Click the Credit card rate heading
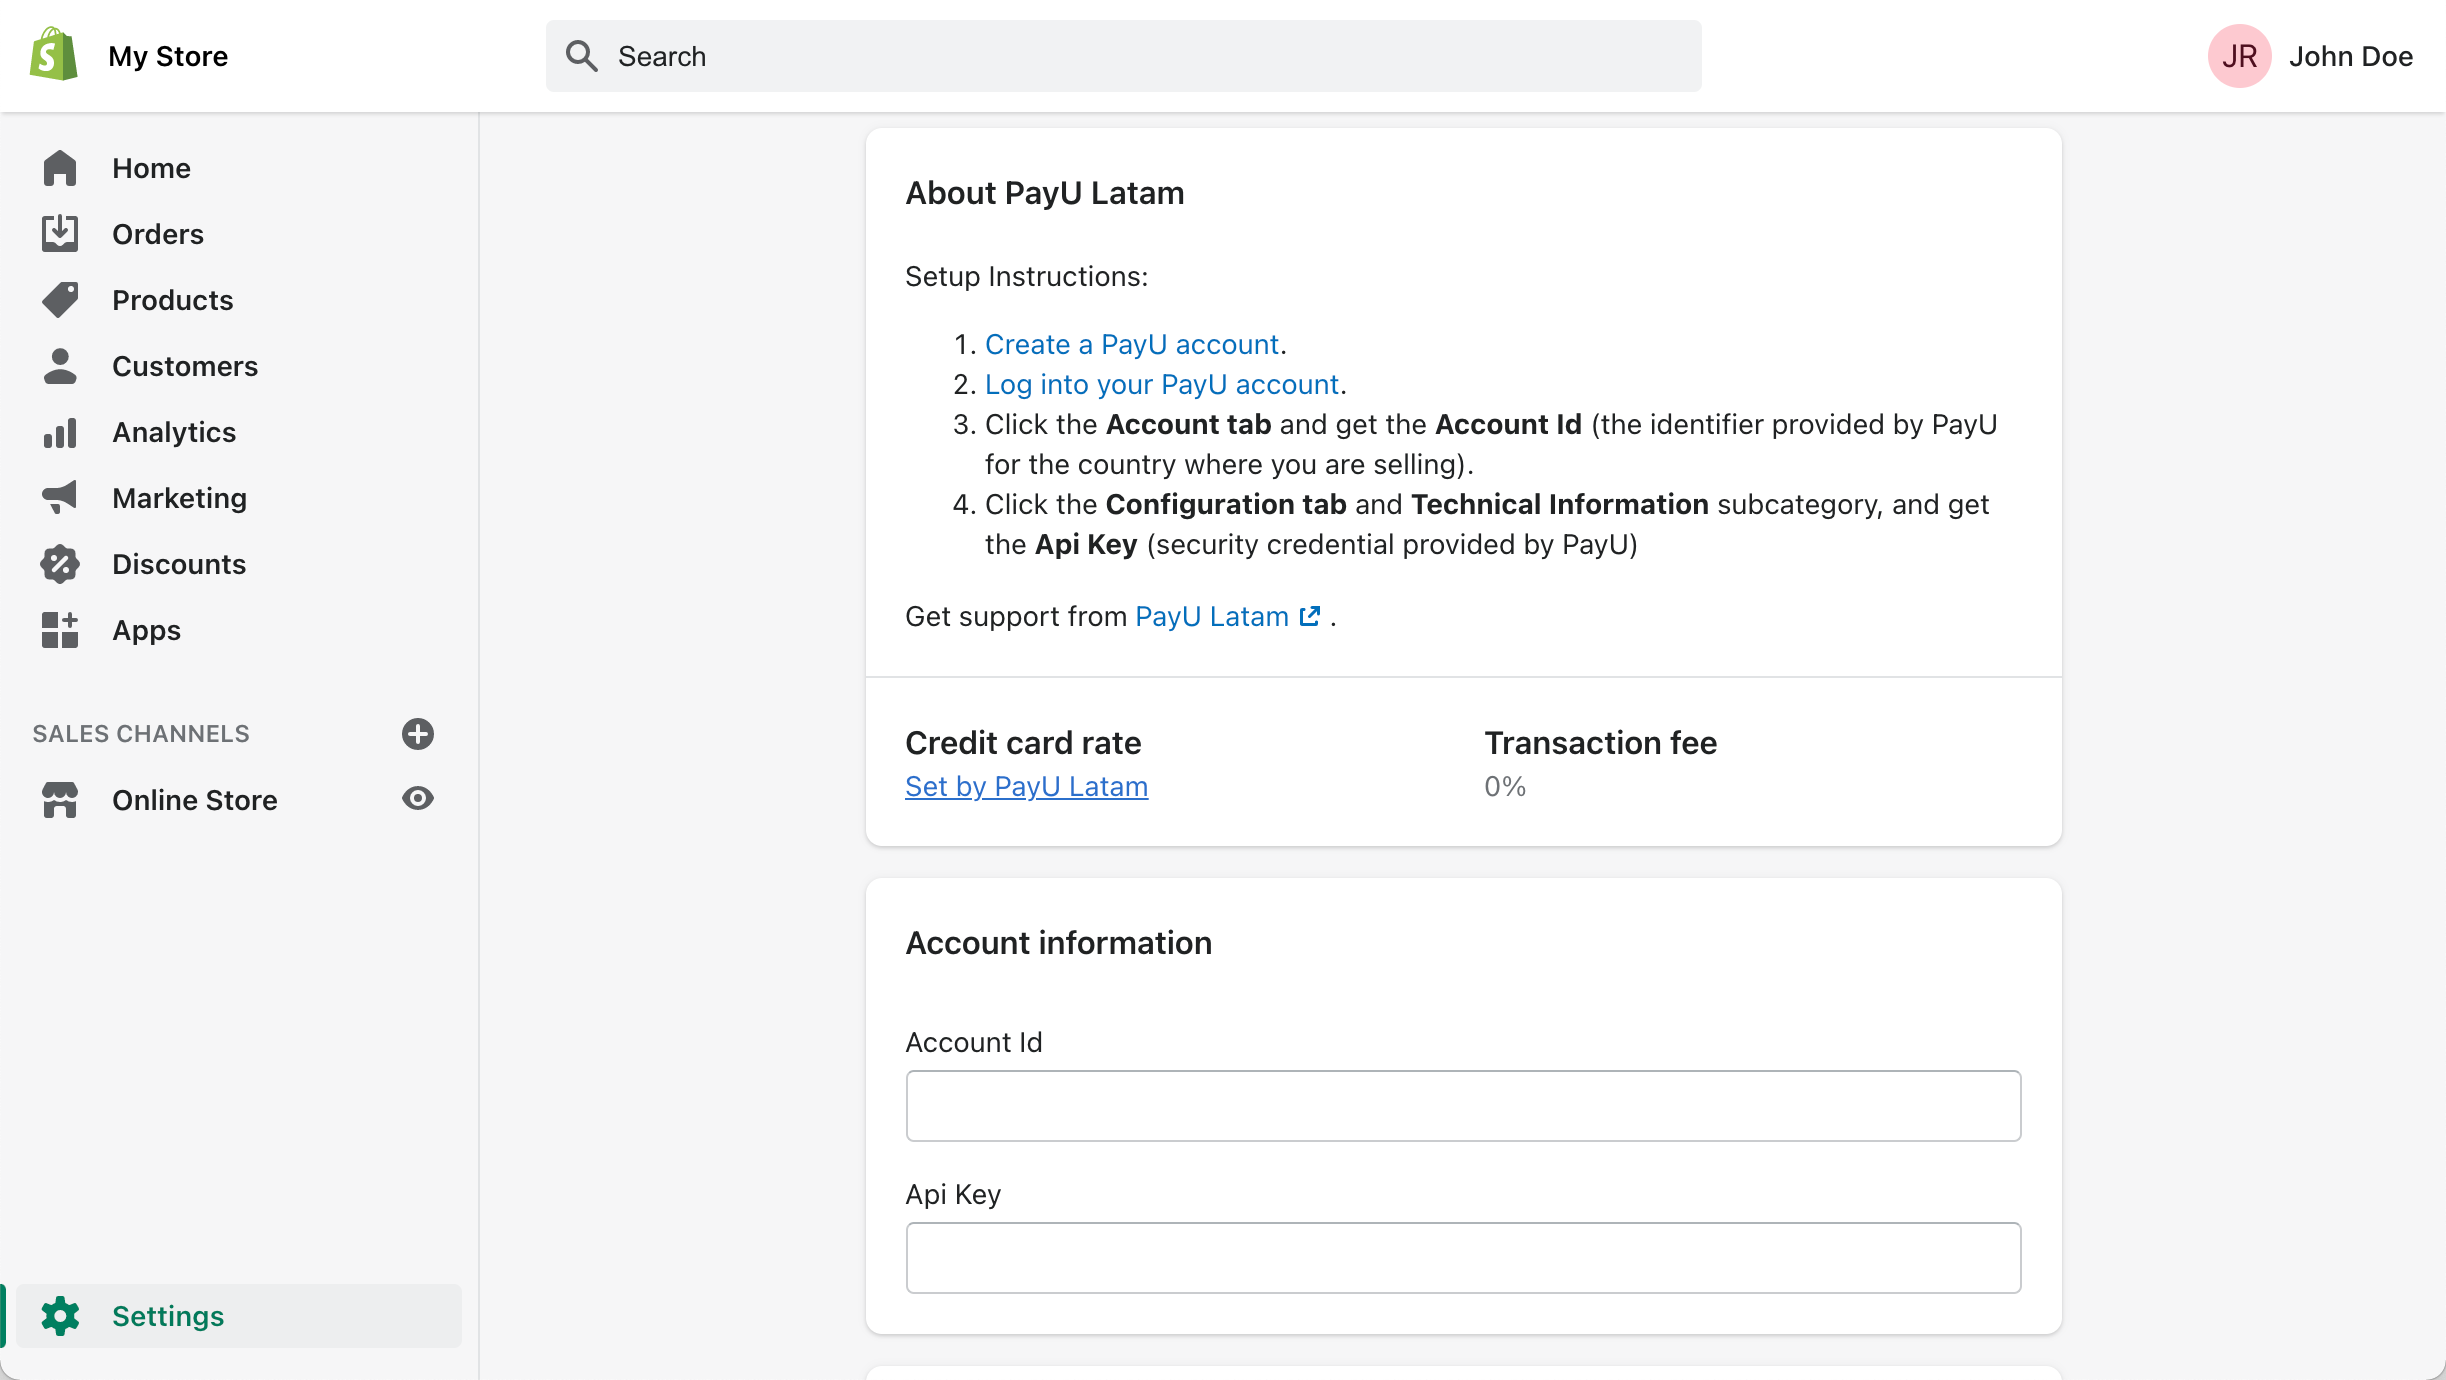 click(1023, 743)
